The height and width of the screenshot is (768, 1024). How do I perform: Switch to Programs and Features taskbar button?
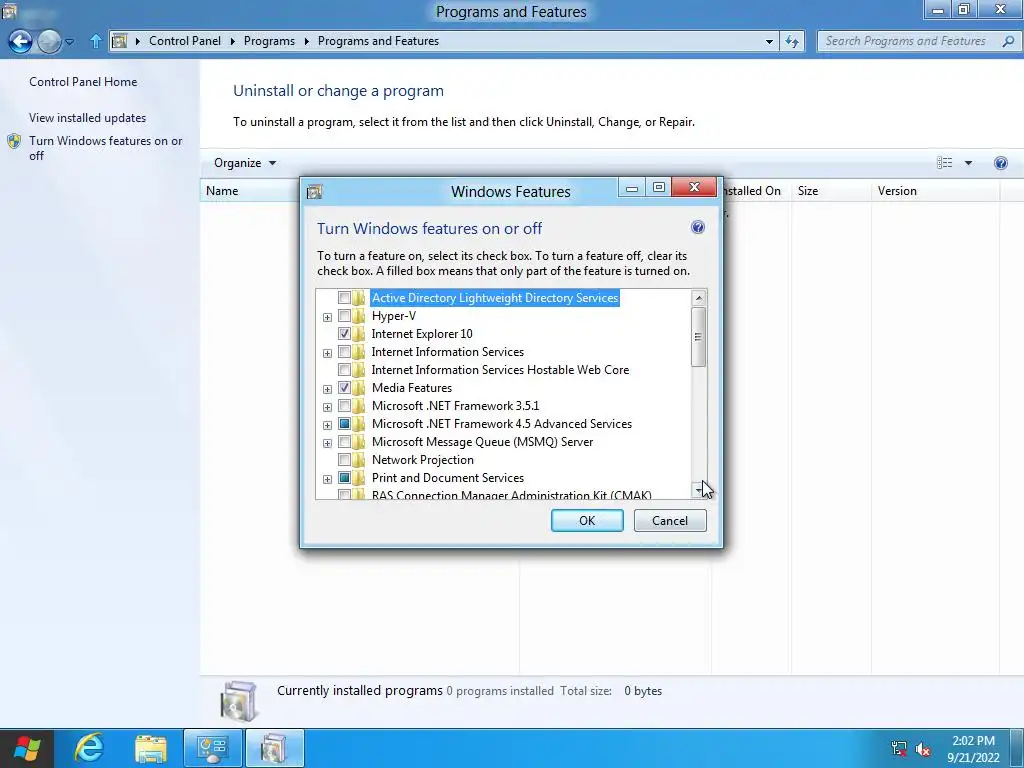[274, 748]
